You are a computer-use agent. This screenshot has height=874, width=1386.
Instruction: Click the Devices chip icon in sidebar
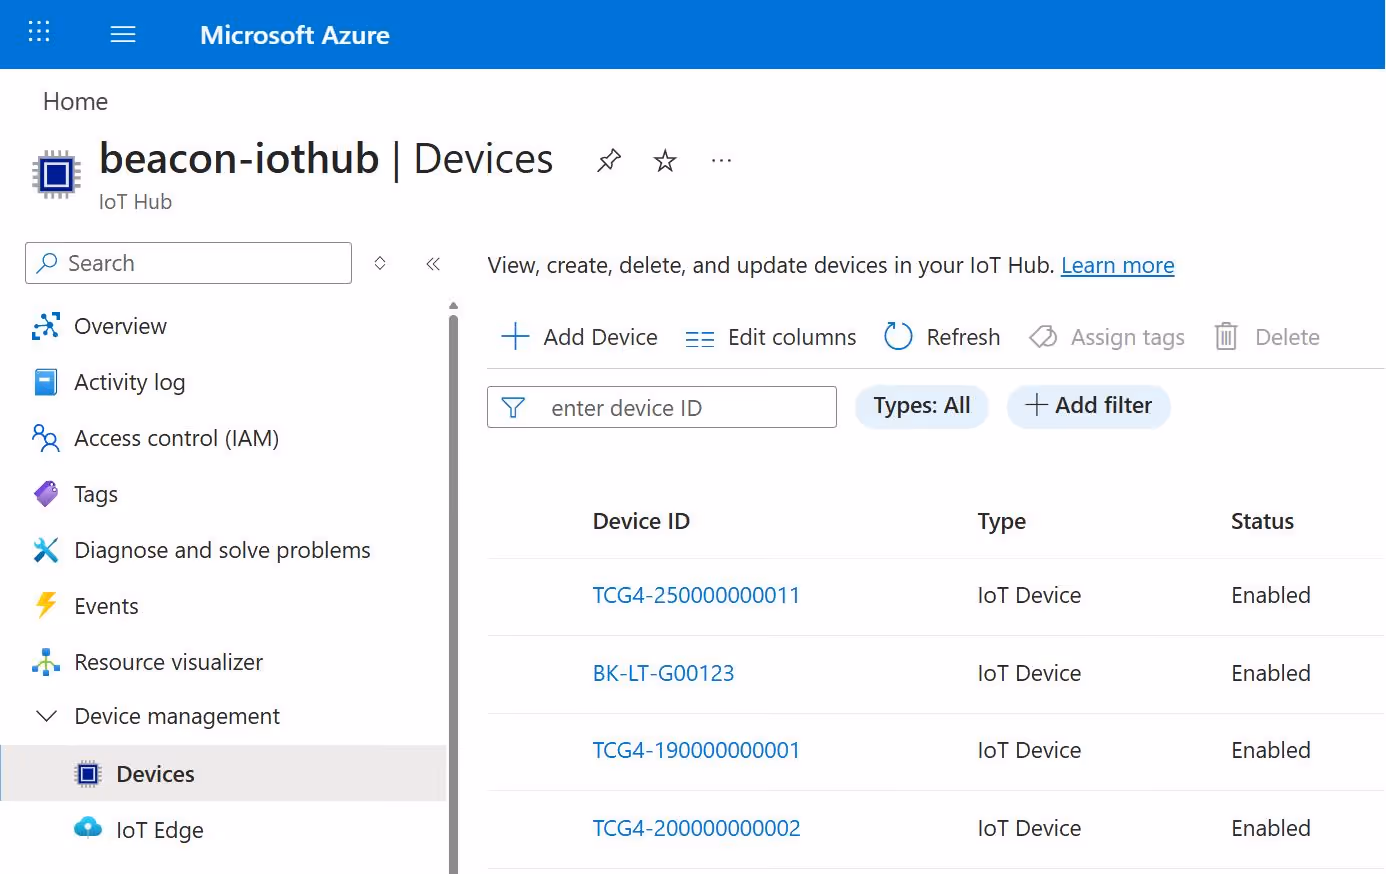88,774
